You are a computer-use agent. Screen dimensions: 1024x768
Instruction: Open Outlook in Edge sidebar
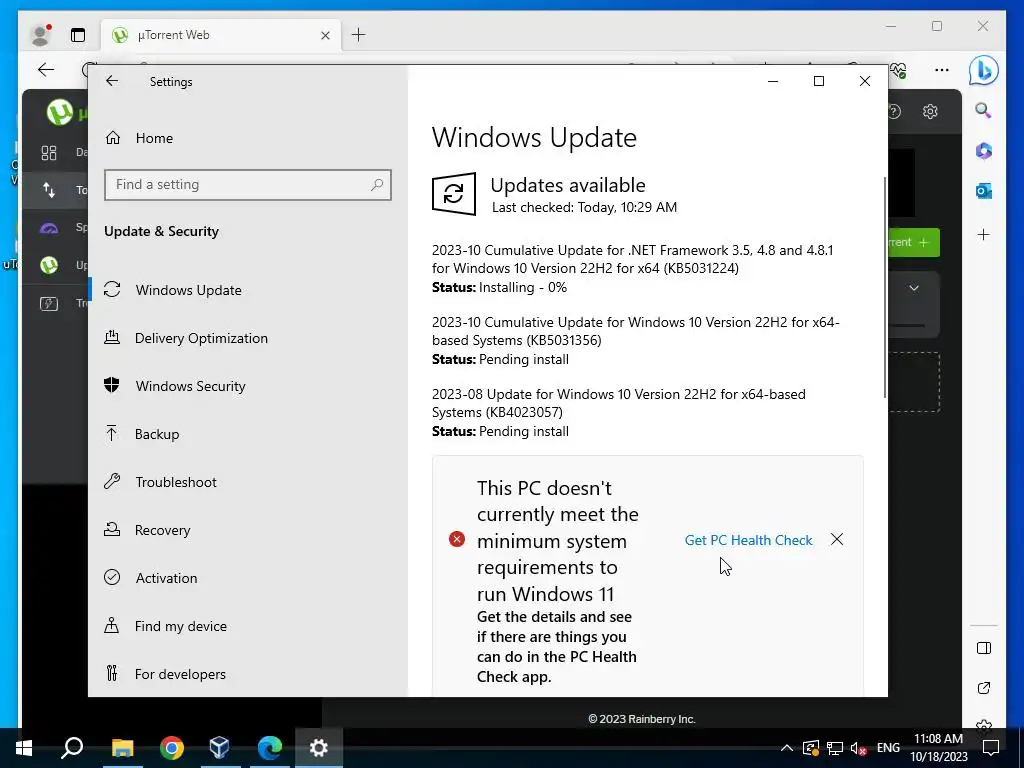coord(984,191)
